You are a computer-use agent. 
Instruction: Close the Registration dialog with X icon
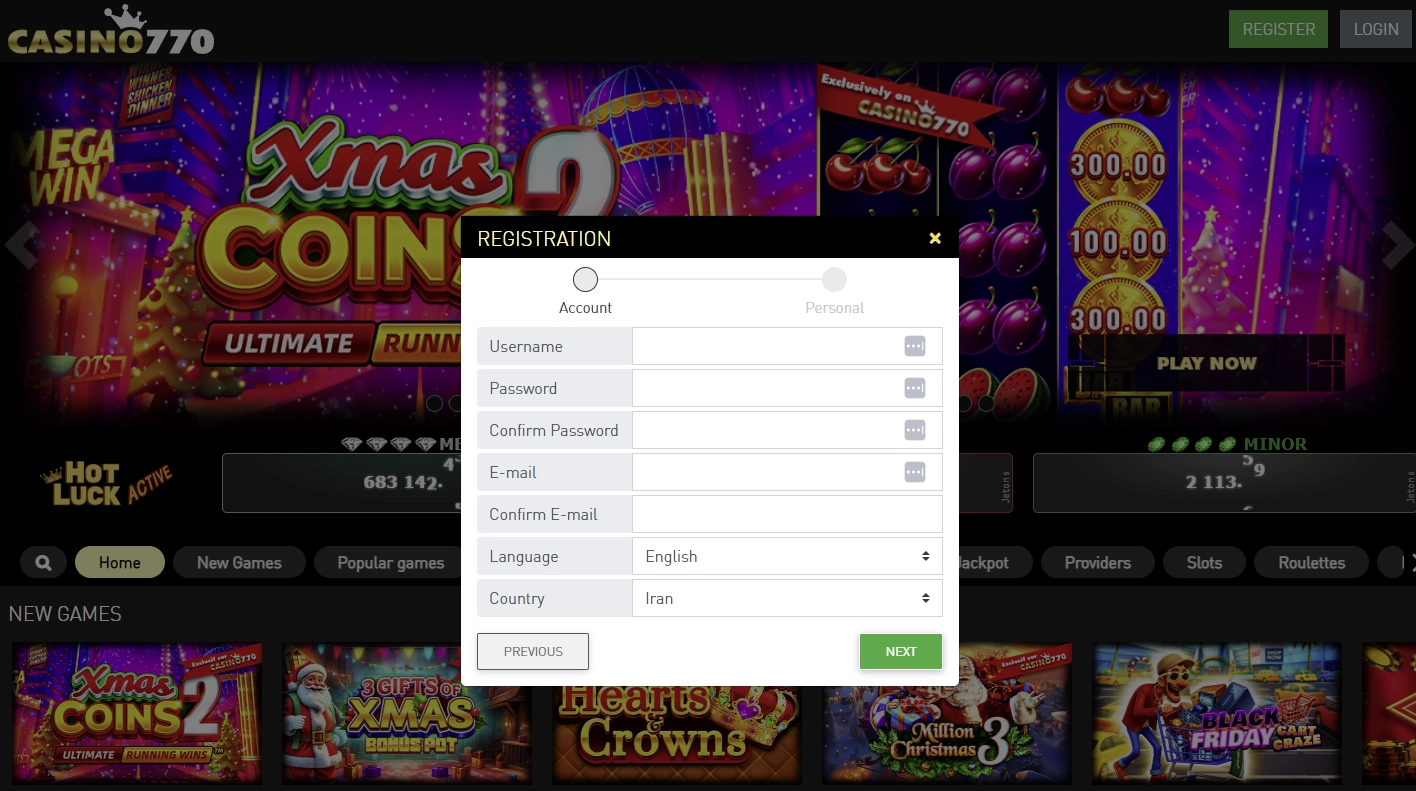pyautogui.click(x=935, y=238)
